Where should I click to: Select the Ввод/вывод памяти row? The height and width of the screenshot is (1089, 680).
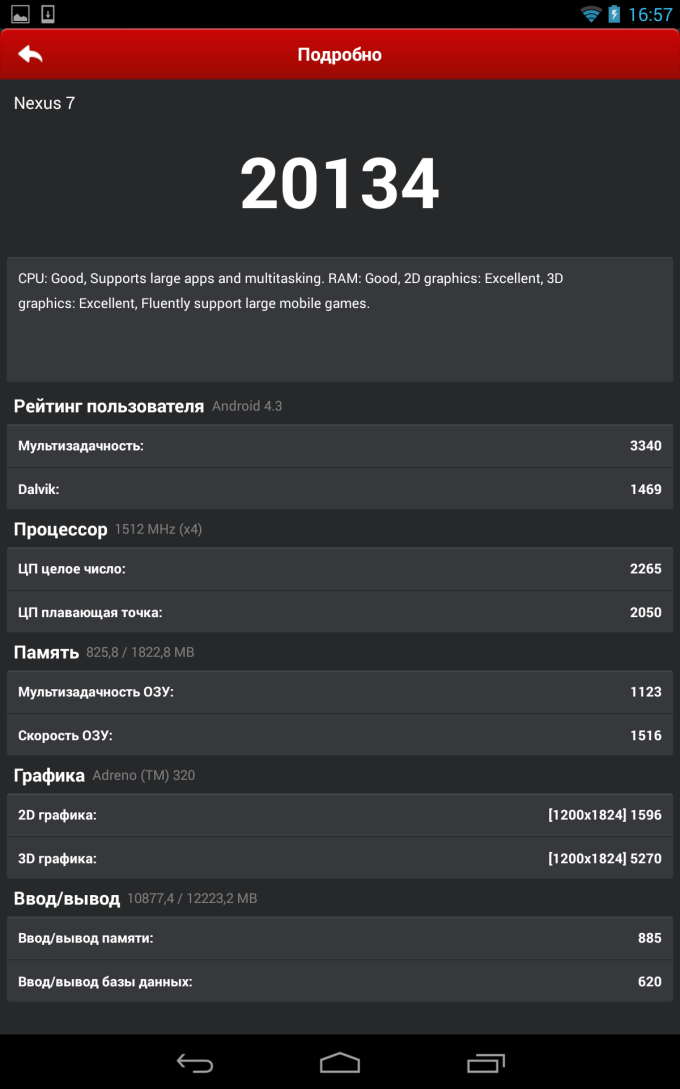pos(340,938)
